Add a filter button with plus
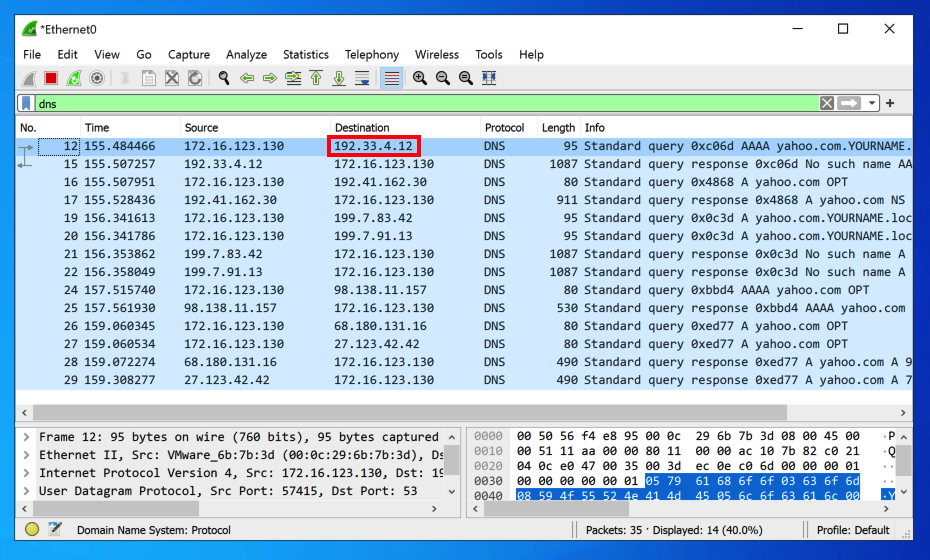This screenshot has height=560, width=930. (x=890, y=103)
